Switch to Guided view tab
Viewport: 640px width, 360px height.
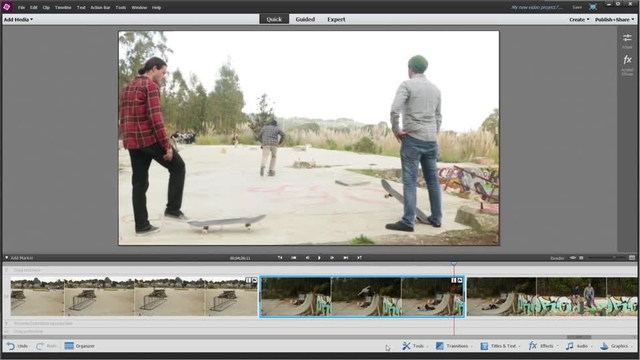[x=305, y=19]
